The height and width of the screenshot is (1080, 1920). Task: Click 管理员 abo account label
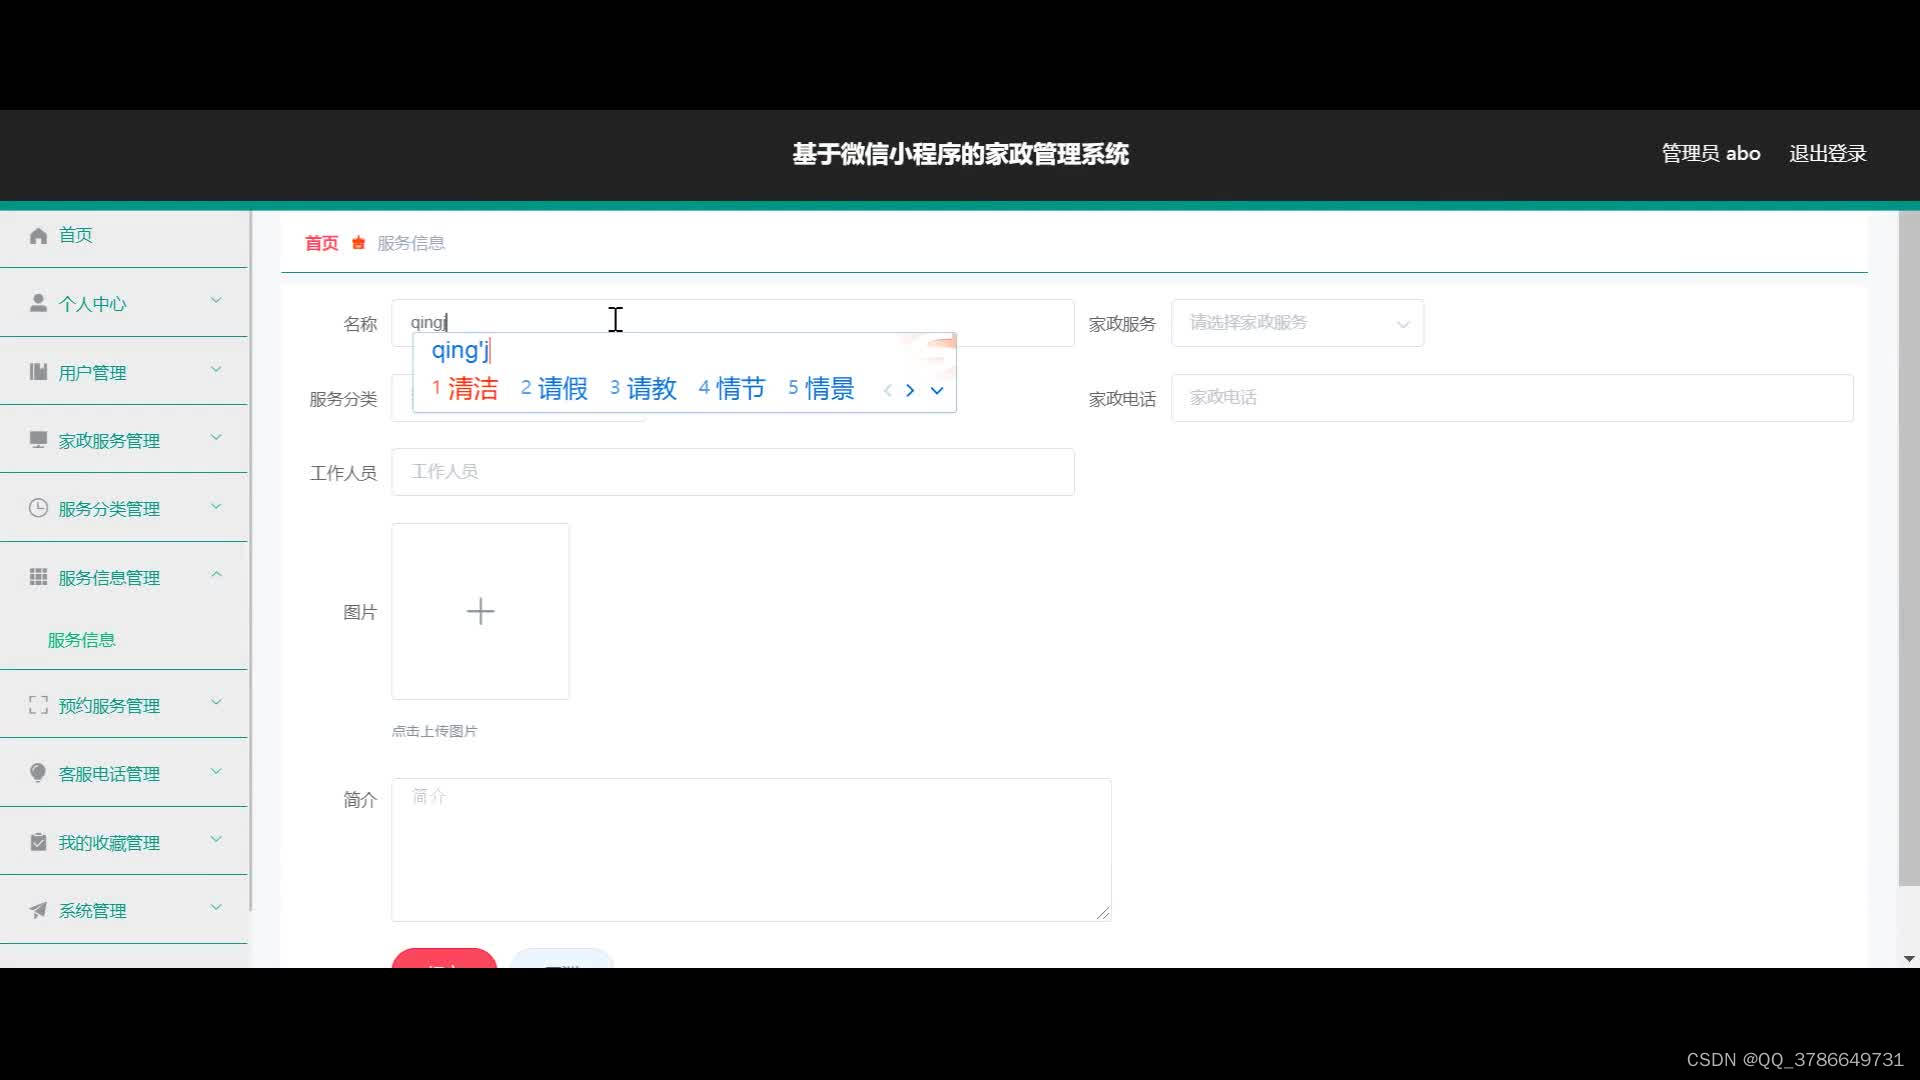coord(1711,154)
